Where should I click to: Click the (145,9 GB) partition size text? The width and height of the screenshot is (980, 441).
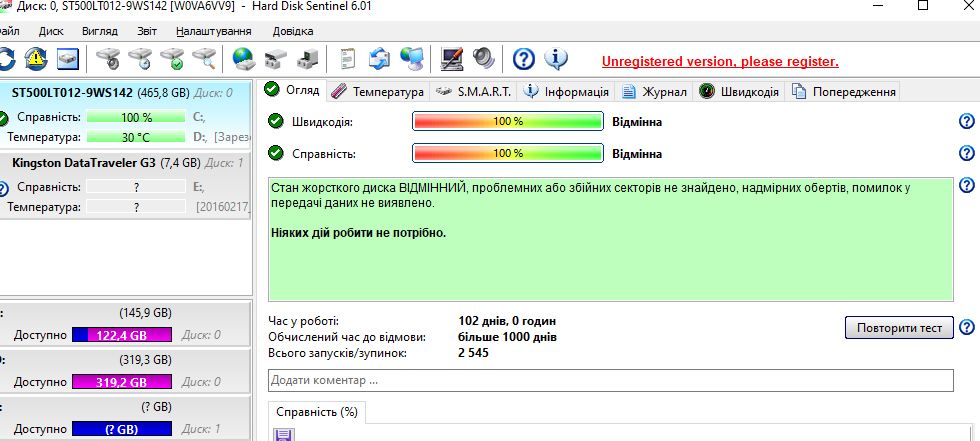tap(145, 313)
